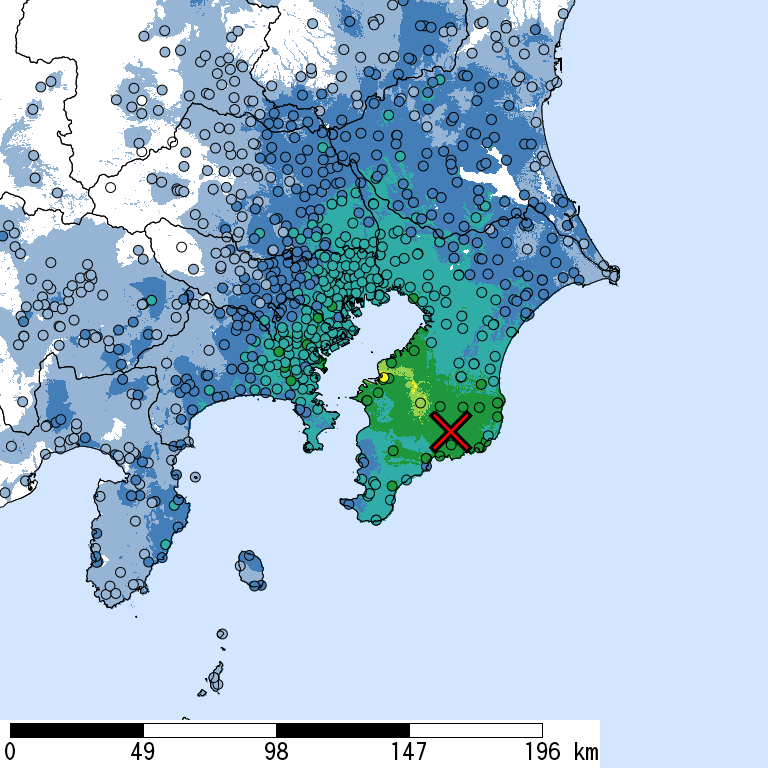Click the "147" scale bar label
Viewport: 768px width, 768px height.
409,751
